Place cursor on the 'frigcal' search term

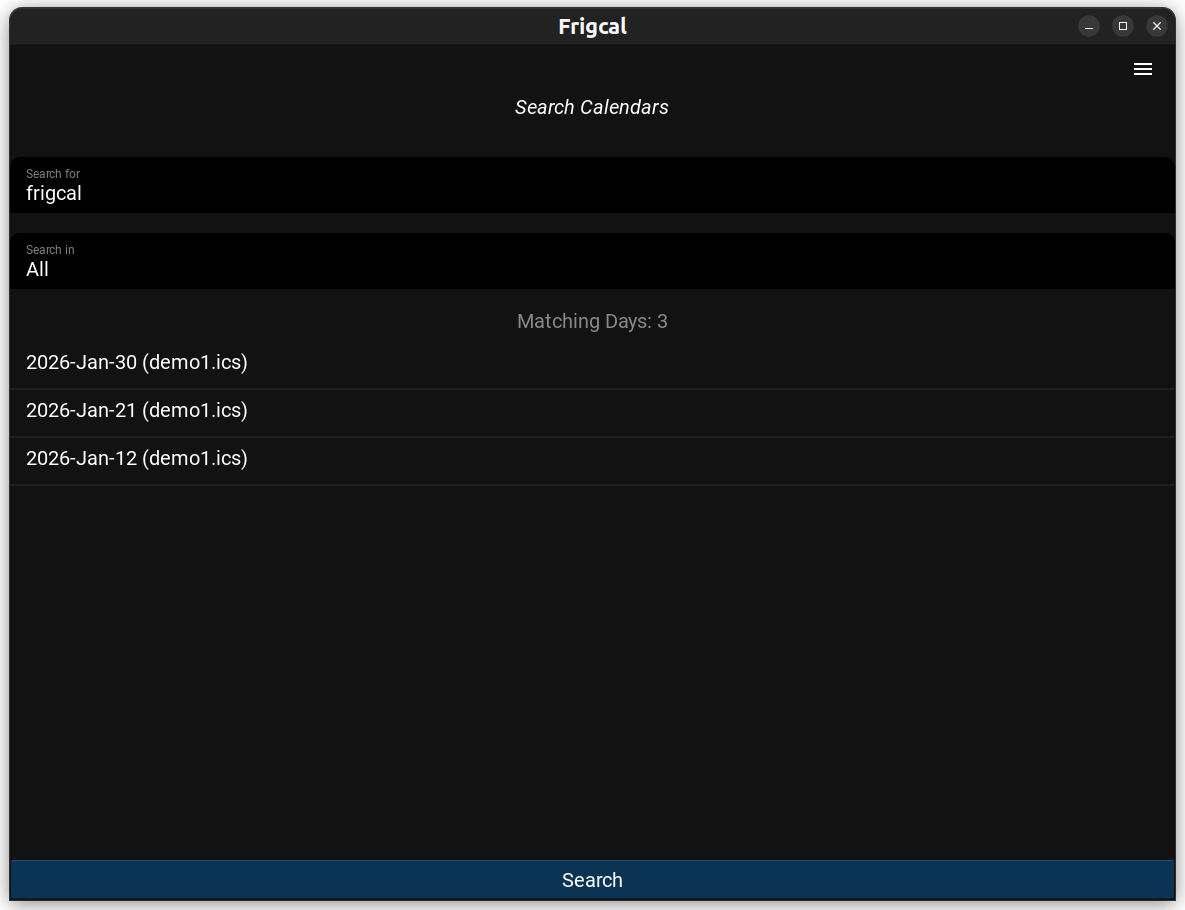(x=54, y=194)
